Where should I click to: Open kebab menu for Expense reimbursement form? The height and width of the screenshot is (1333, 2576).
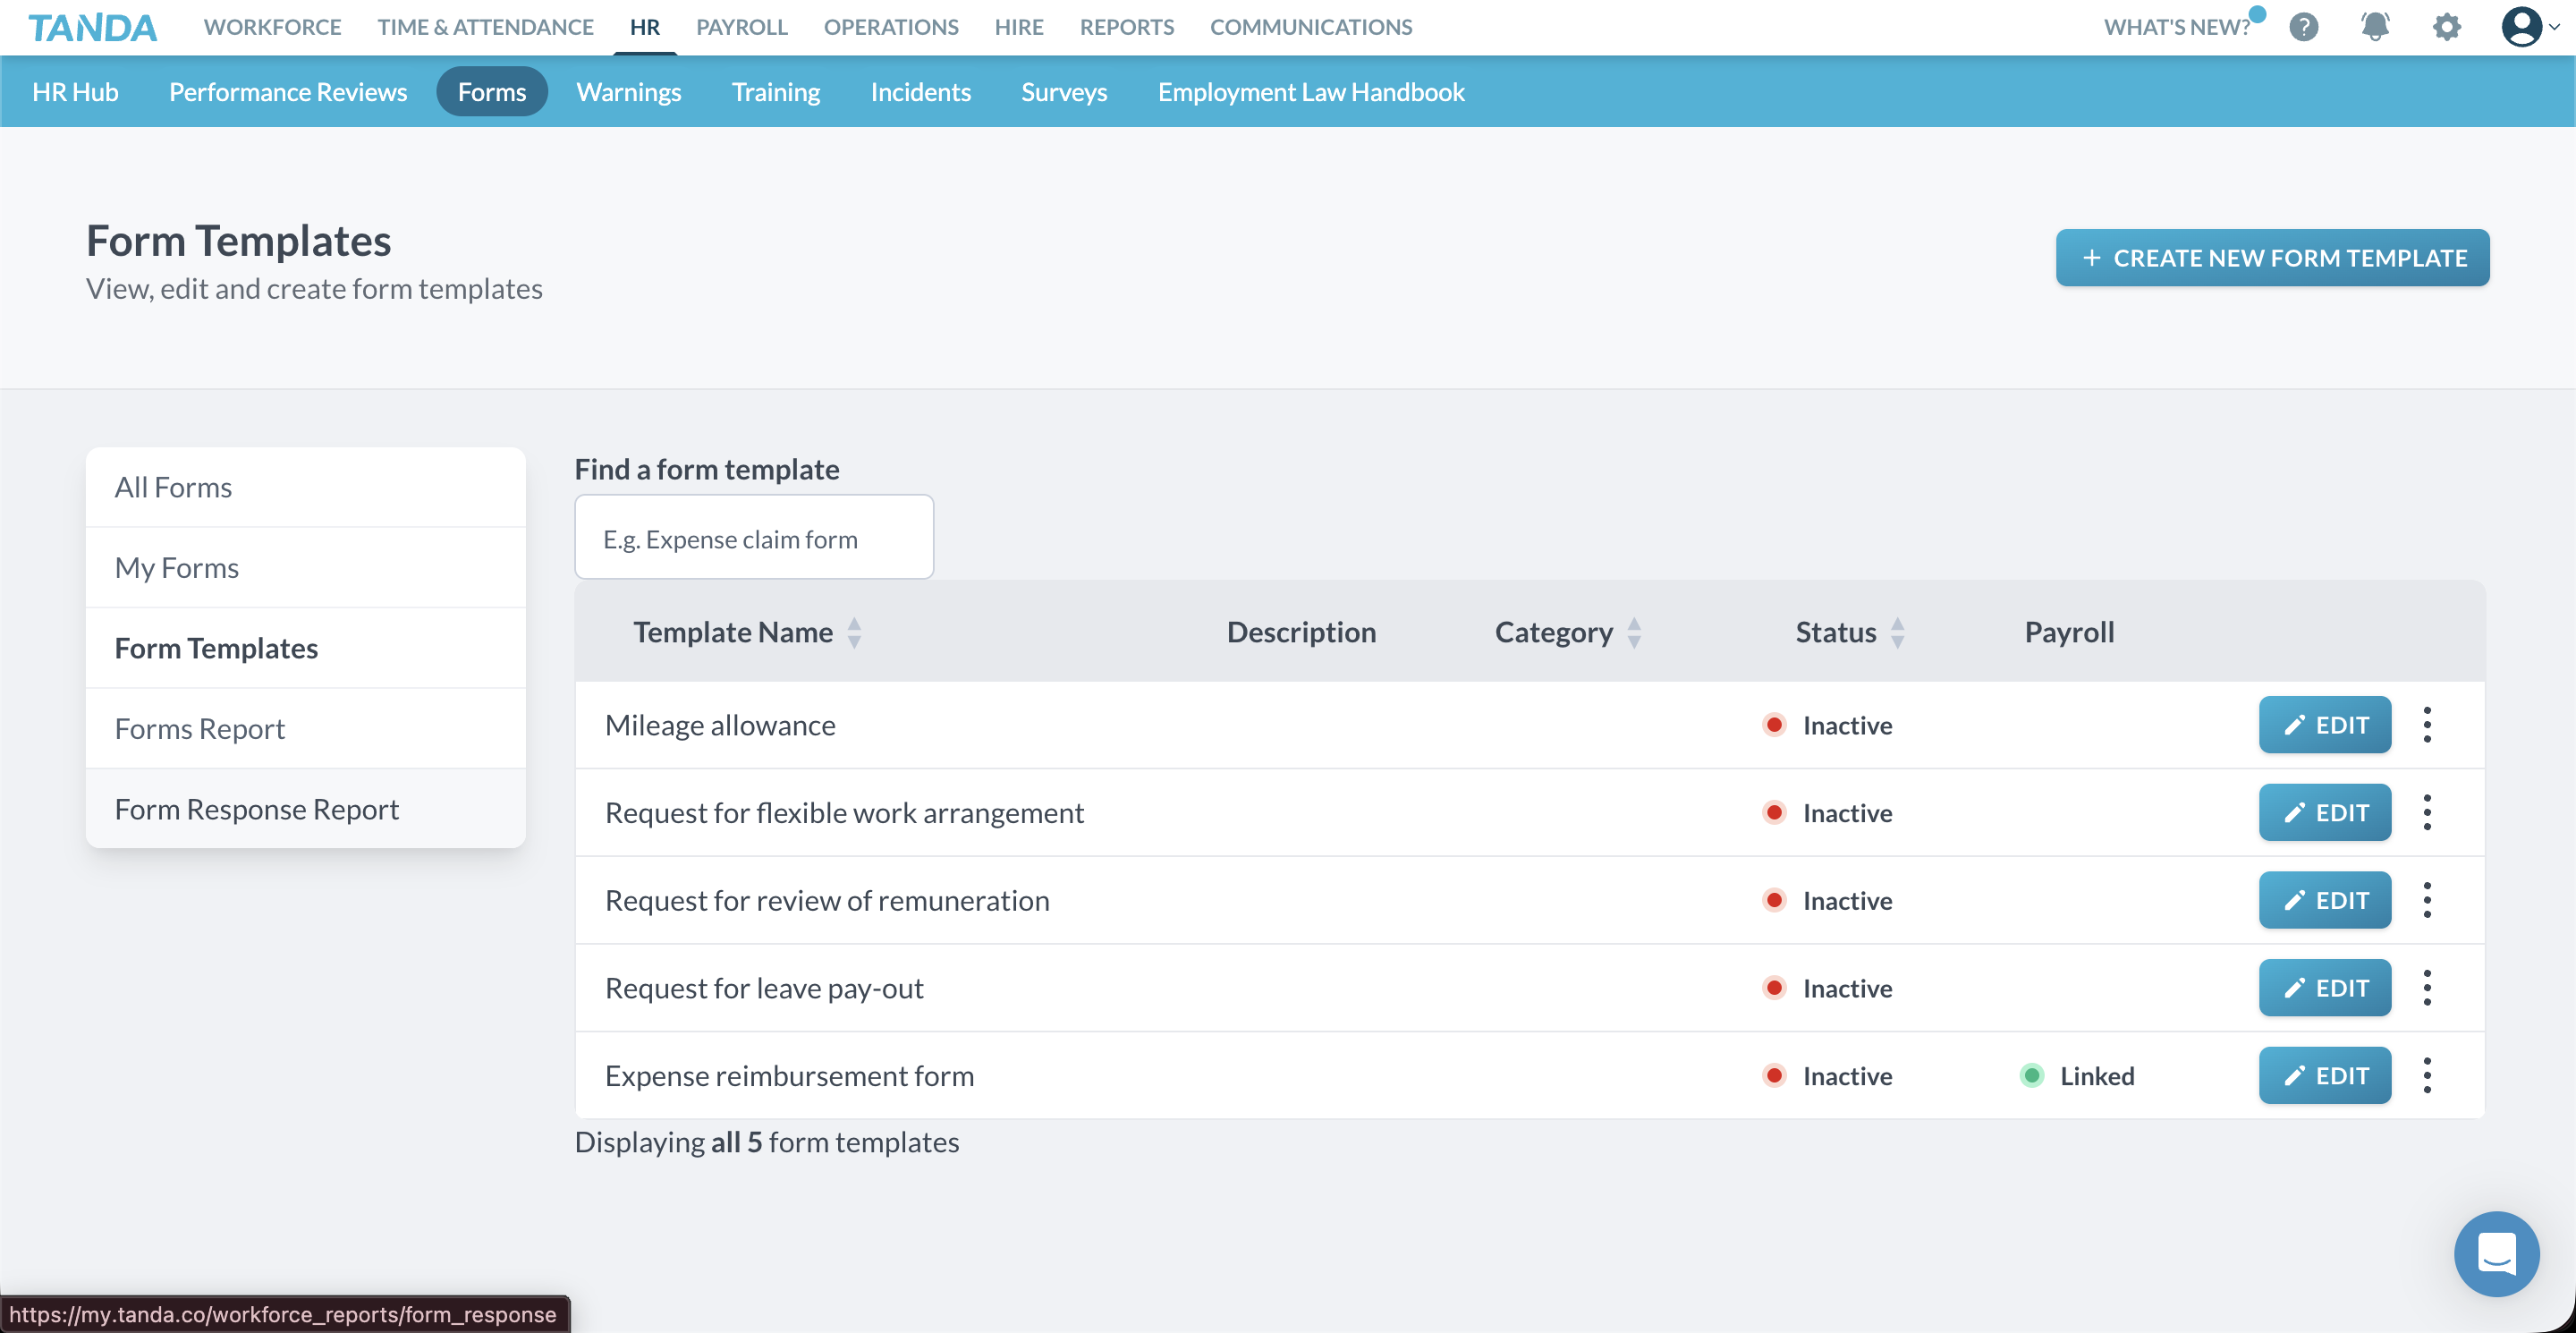click(x=2428, y=1075)
